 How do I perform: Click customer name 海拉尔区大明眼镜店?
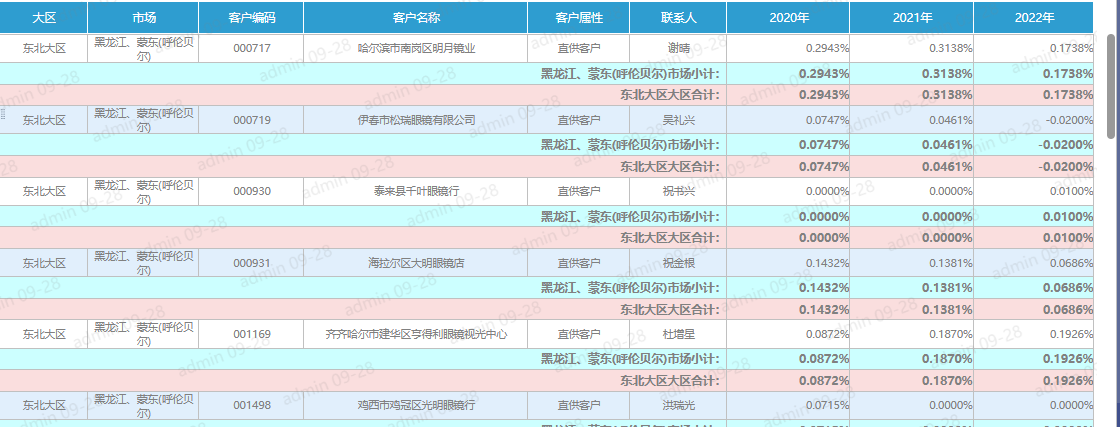pos(416,263)
